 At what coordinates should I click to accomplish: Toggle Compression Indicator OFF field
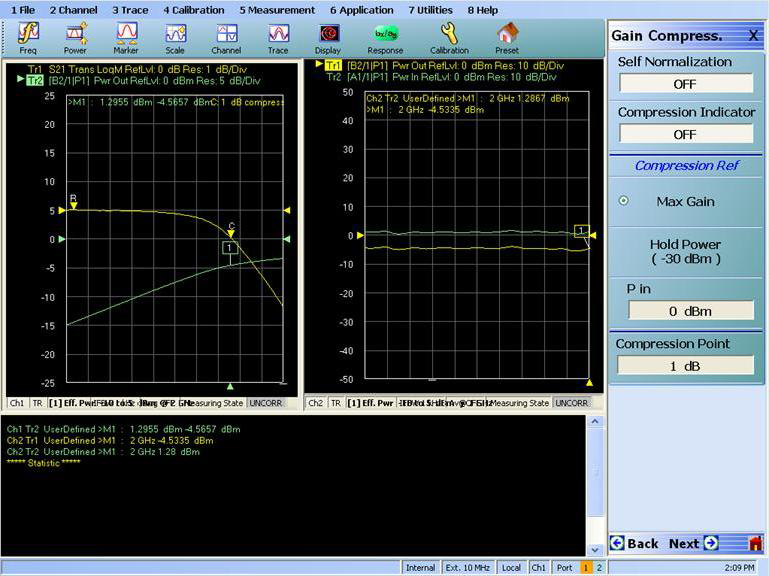(685, 134)
